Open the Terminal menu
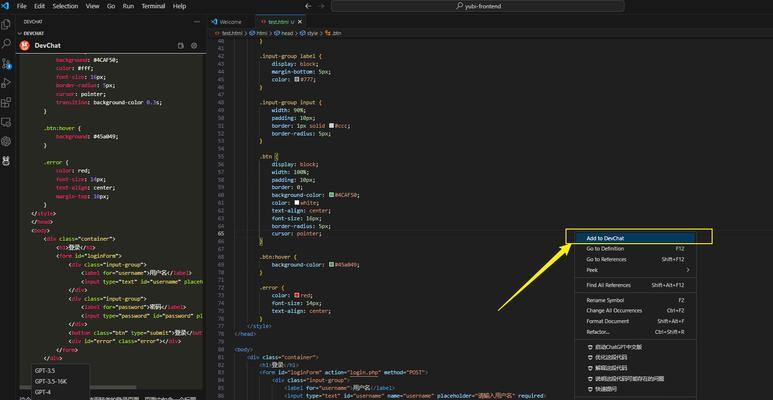773x400 pixels. [x=153, y=6]
